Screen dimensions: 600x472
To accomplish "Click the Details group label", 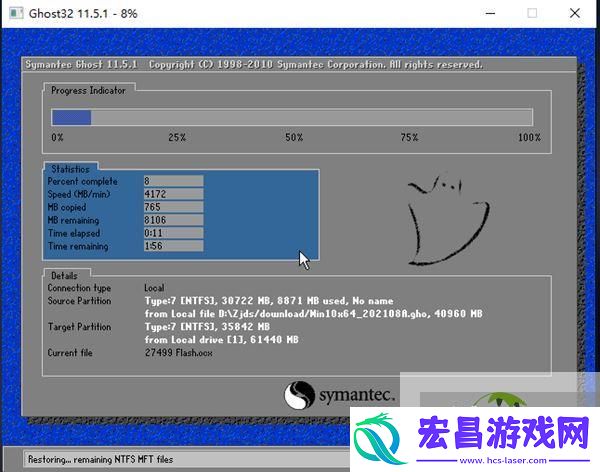I will [x=64, y=276].
